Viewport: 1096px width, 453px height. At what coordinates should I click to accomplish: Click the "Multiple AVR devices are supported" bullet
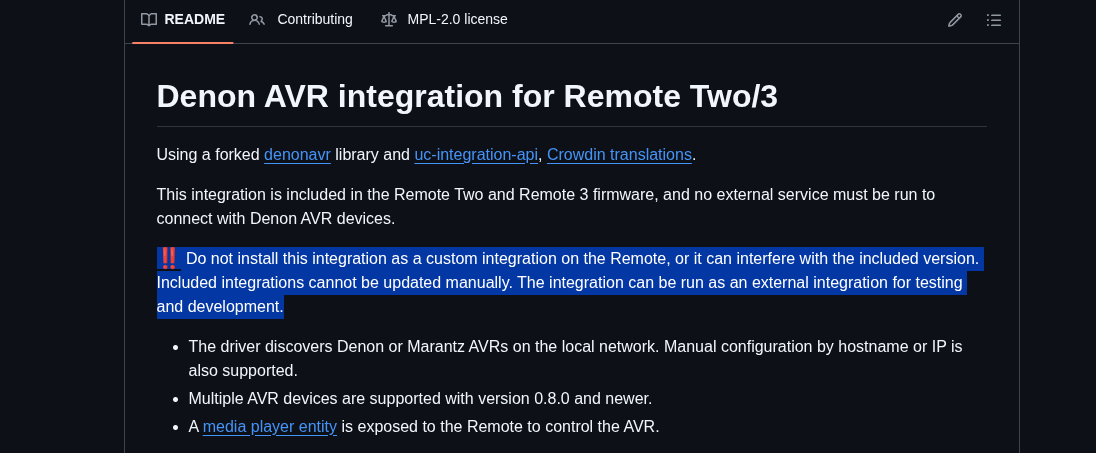(x=420, y=399)
